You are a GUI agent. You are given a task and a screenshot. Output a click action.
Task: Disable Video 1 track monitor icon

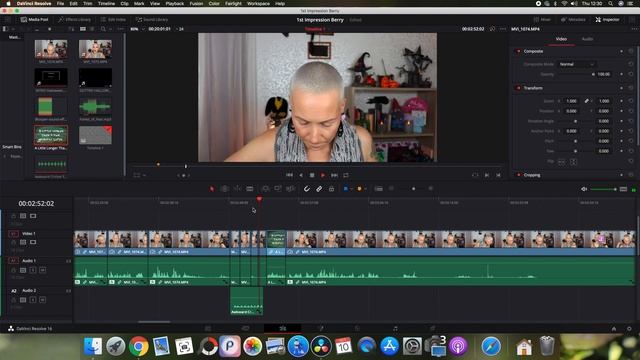[33, 242]
